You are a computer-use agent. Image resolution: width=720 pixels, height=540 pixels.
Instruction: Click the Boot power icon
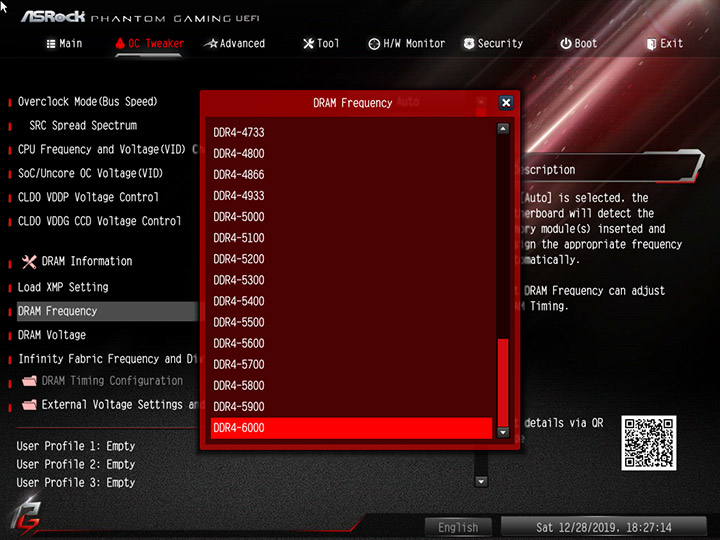click(x=566, y=44)
